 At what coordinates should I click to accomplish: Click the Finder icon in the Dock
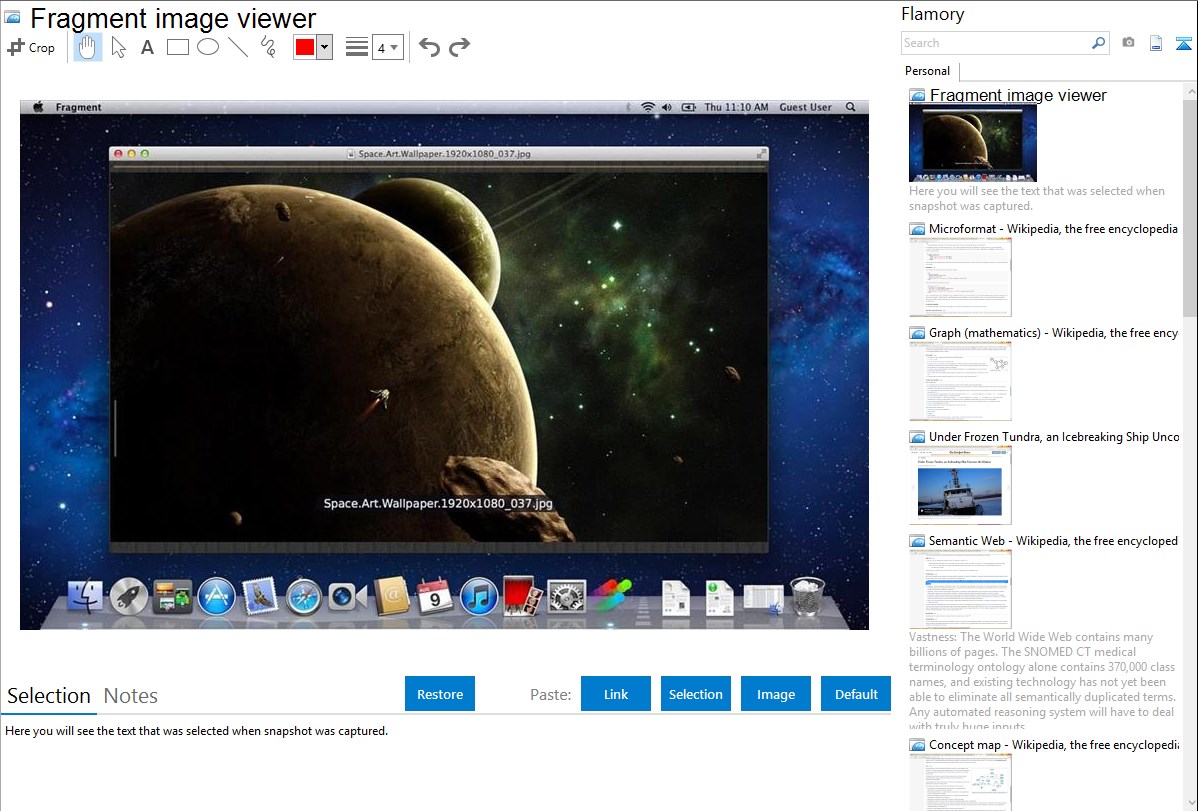point(85,596)
